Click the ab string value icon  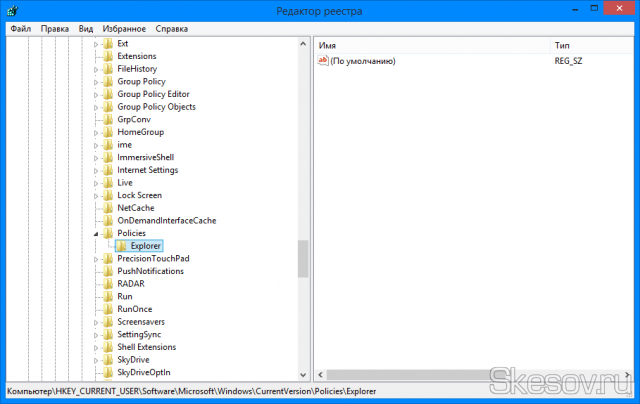(323, 61)
